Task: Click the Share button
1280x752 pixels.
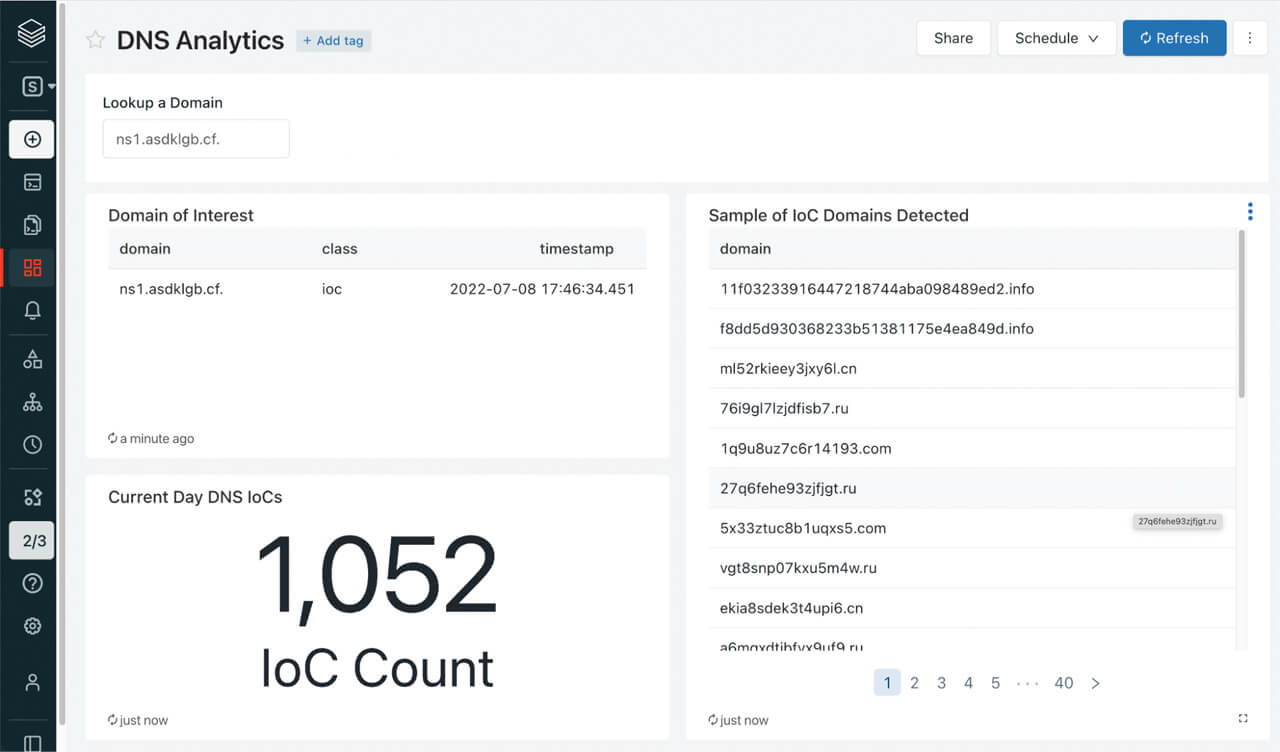Action: coord(953,38)
